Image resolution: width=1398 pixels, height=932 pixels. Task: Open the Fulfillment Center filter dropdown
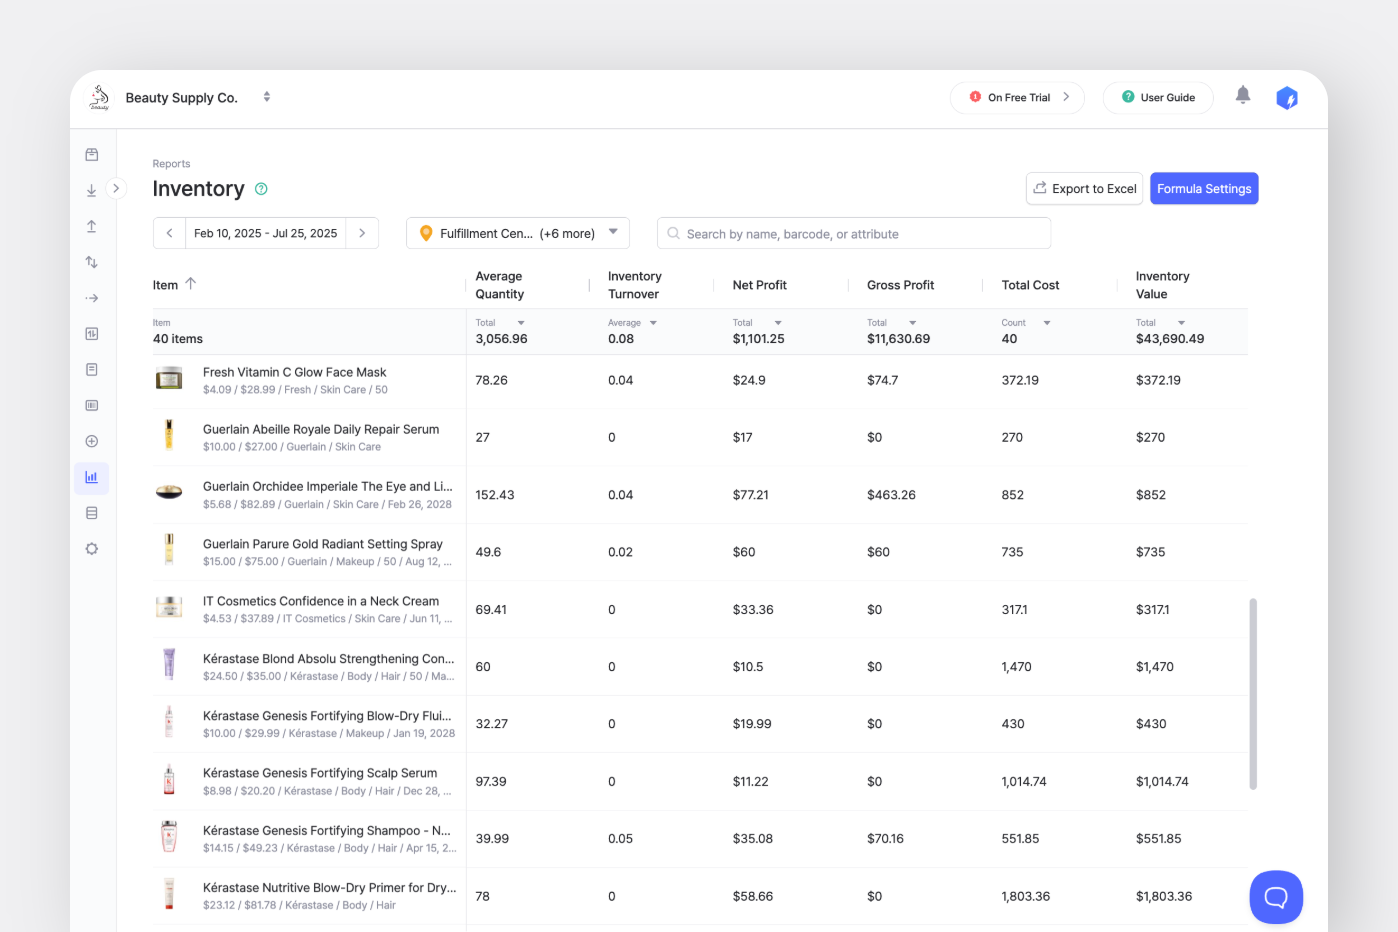[517, 232]
